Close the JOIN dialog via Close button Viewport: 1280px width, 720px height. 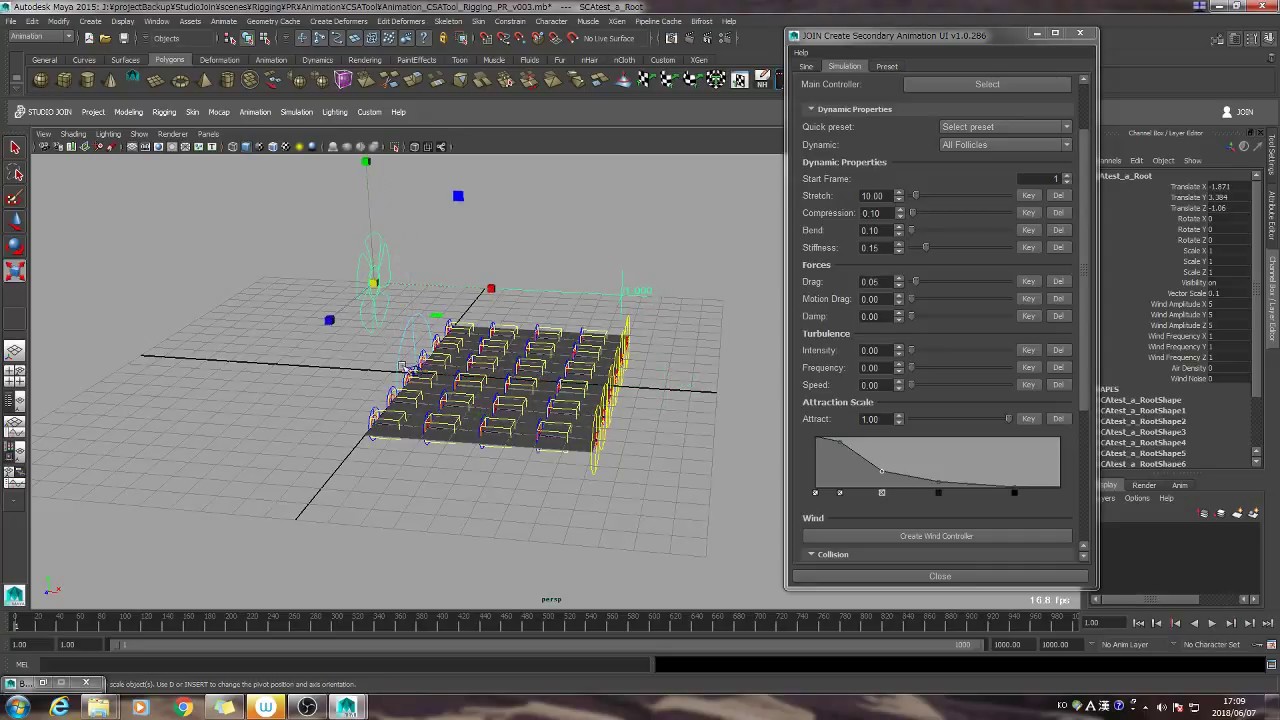(x=940, y=576)
